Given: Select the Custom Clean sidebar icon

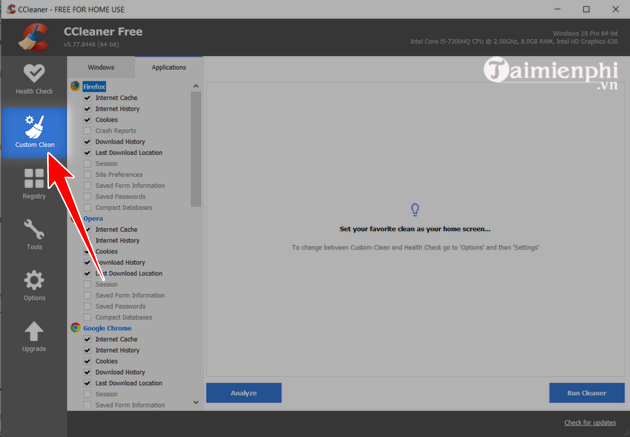Looking at the screenshot, I should pos(34,132).
